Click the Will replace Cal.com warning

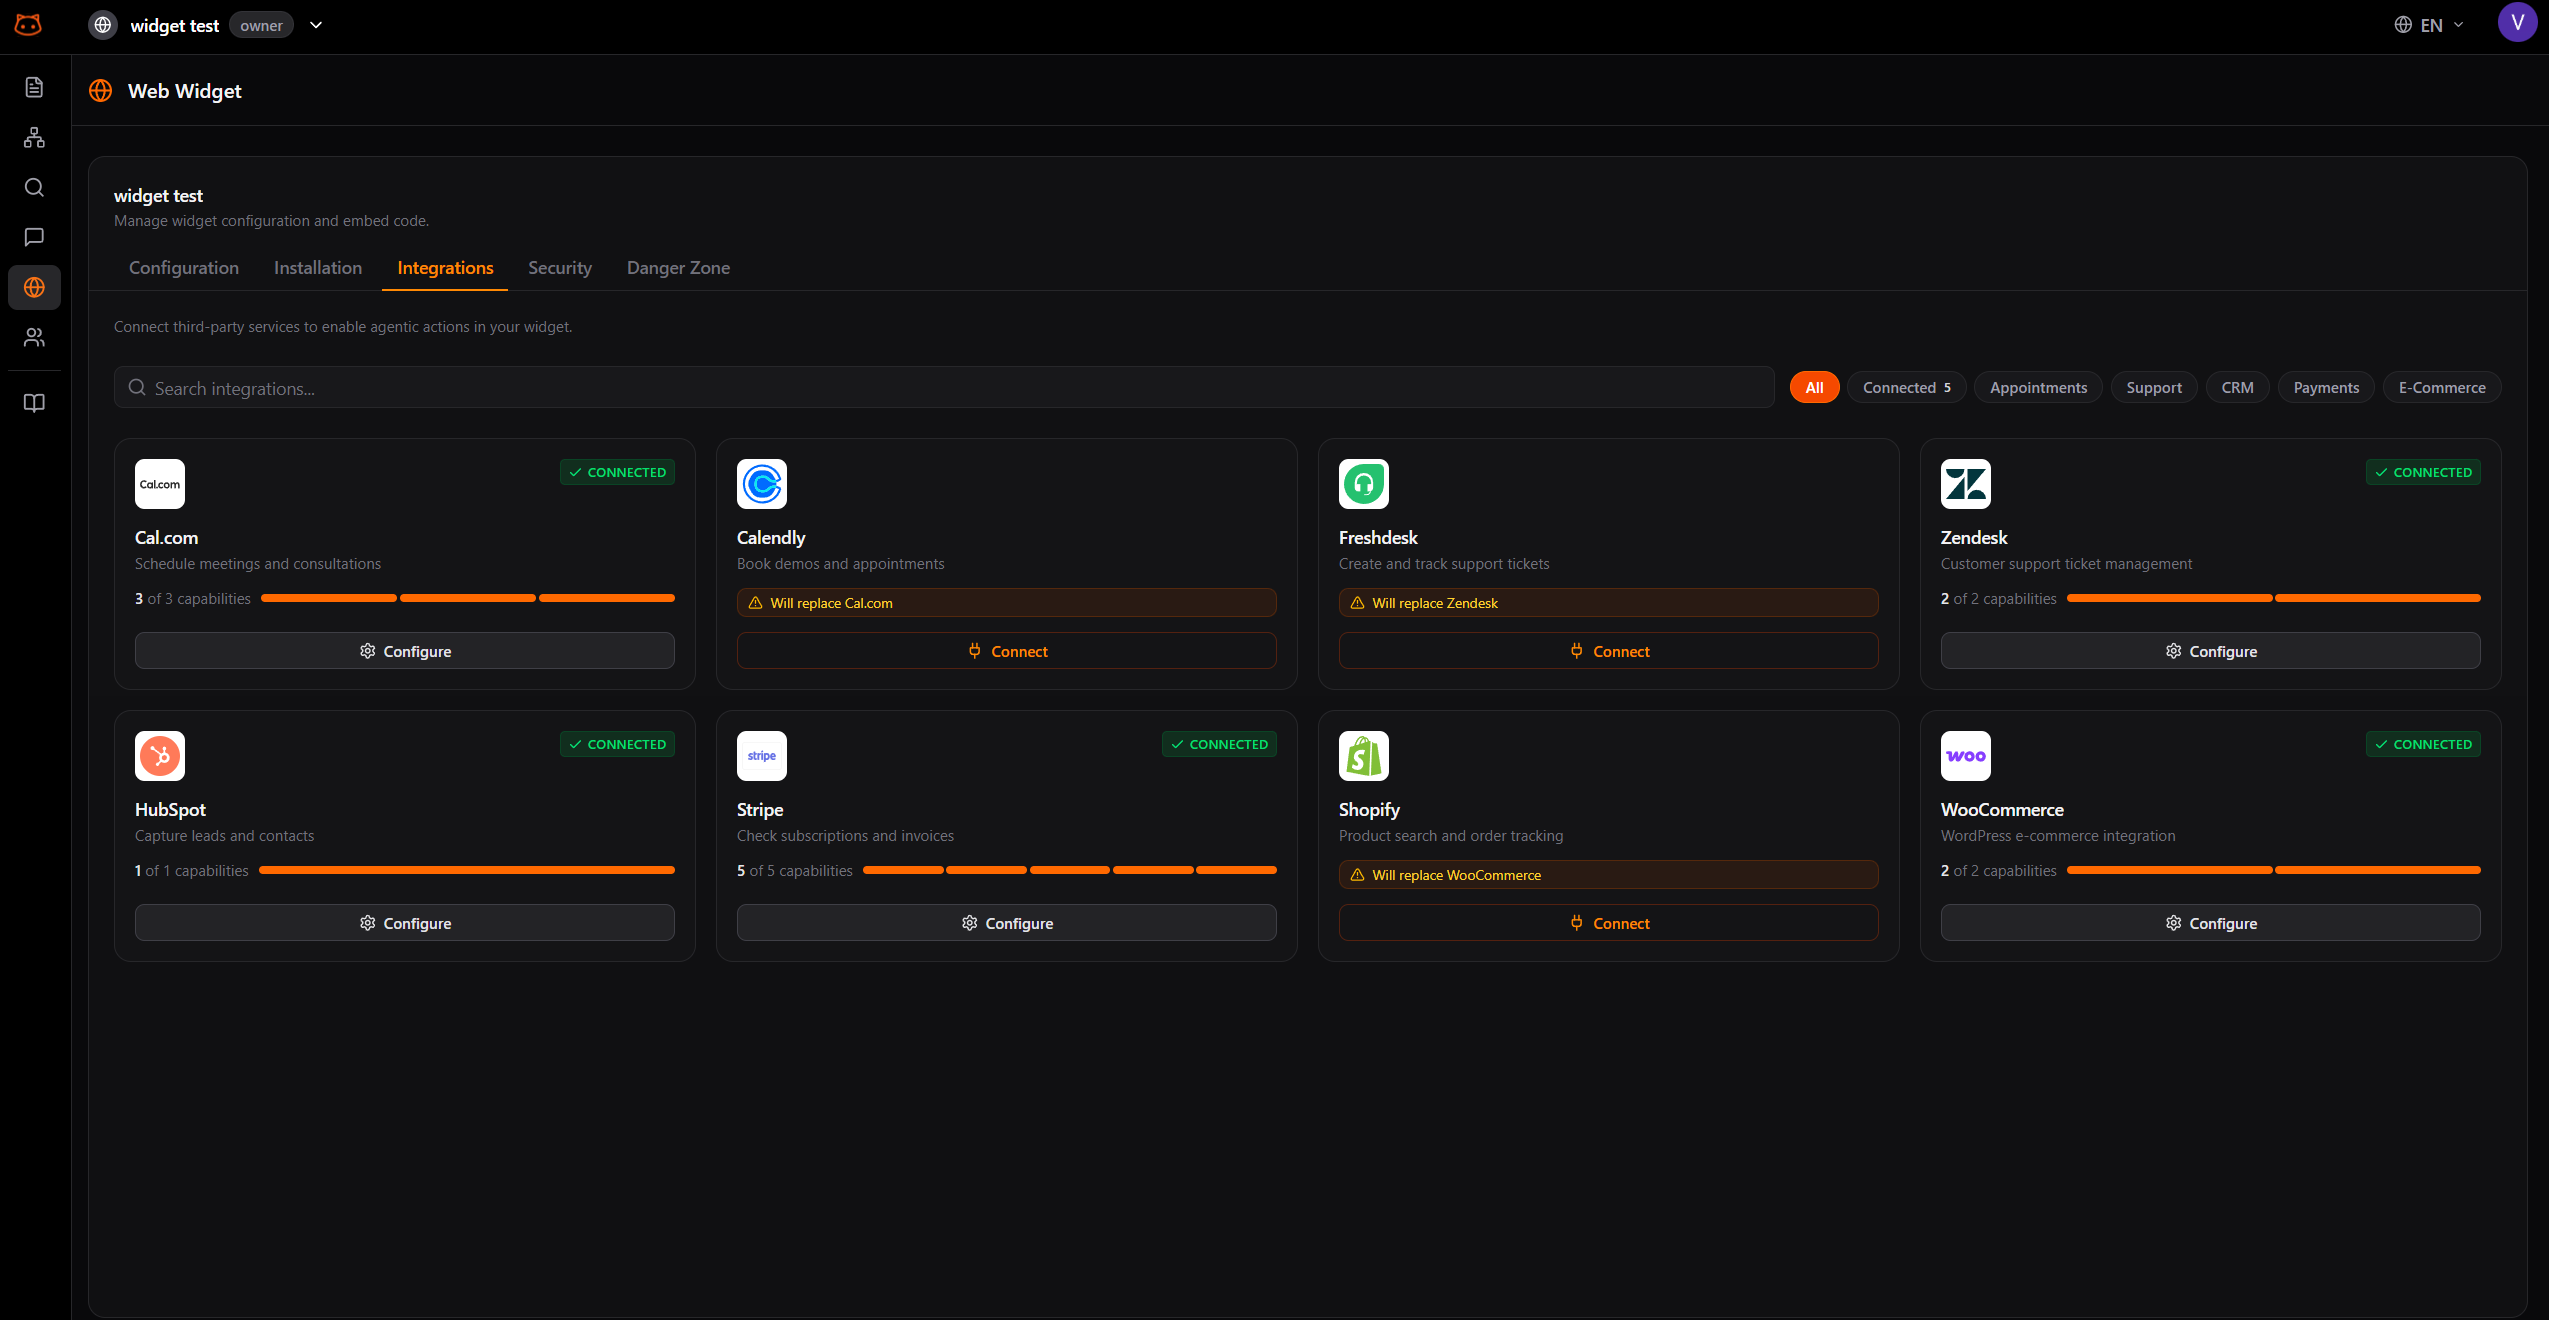[x=1007, y=603]
